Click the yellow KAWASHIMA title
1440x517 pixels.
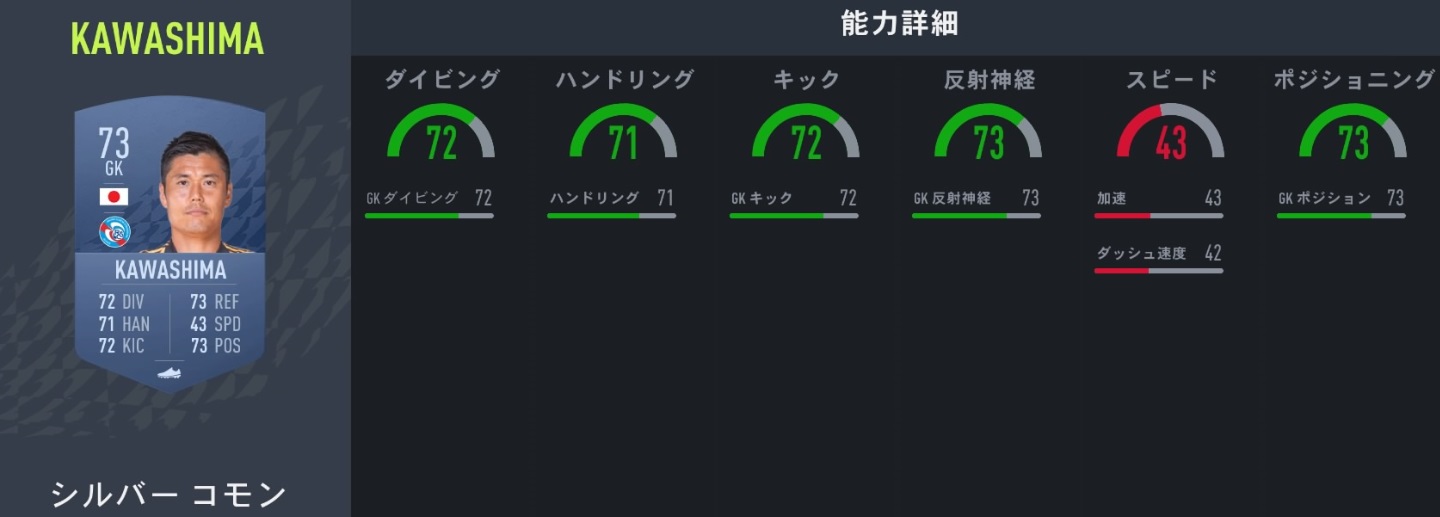pos(167,38)
